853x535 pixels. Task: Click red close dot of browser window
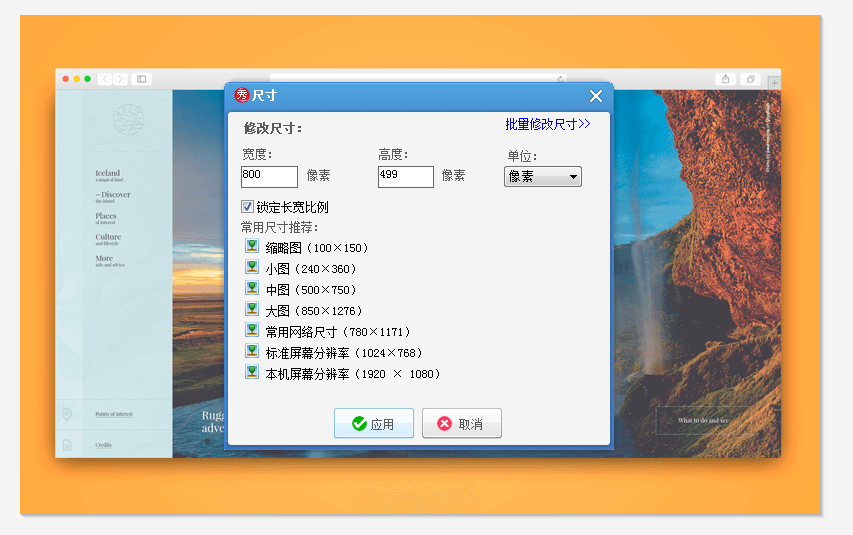tap(66, 79)
